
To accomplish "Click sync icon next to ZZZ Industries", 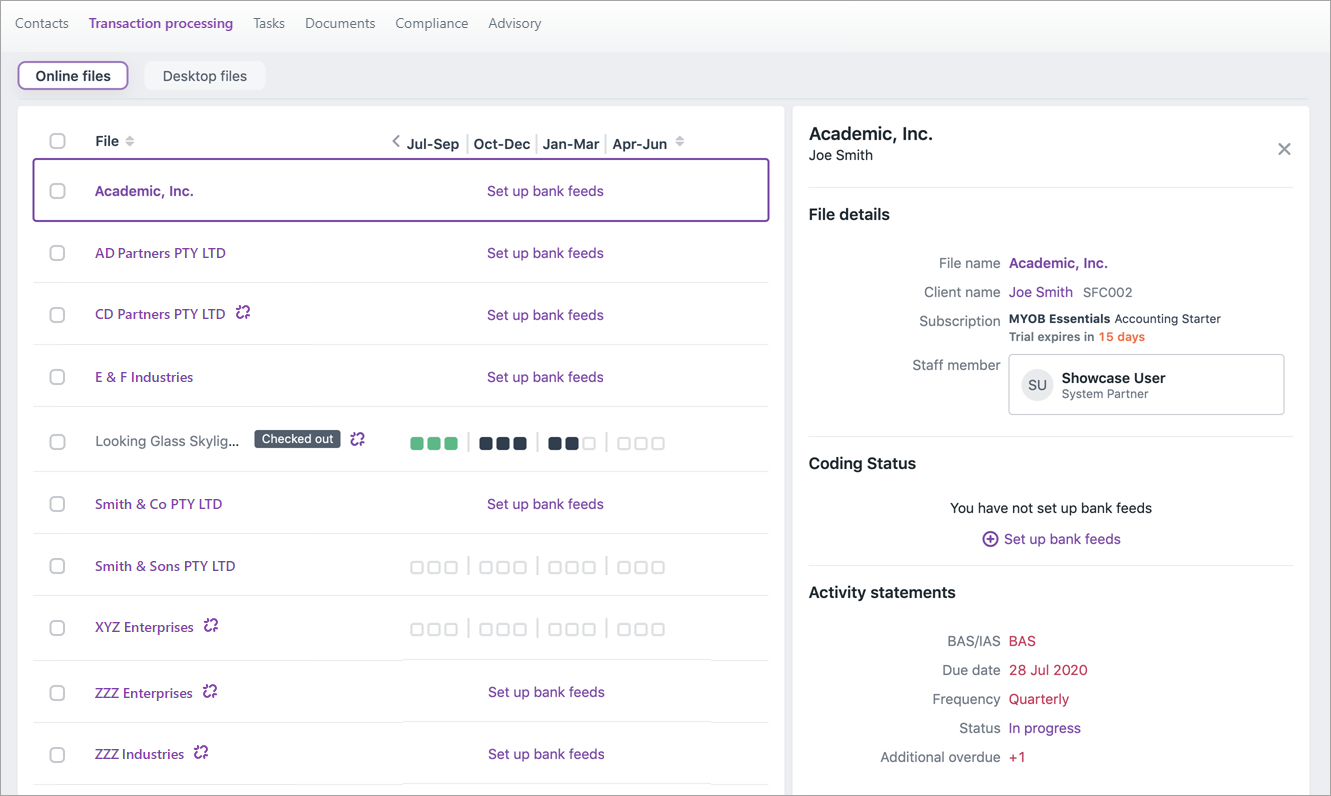I will click(x=201, y=753).
